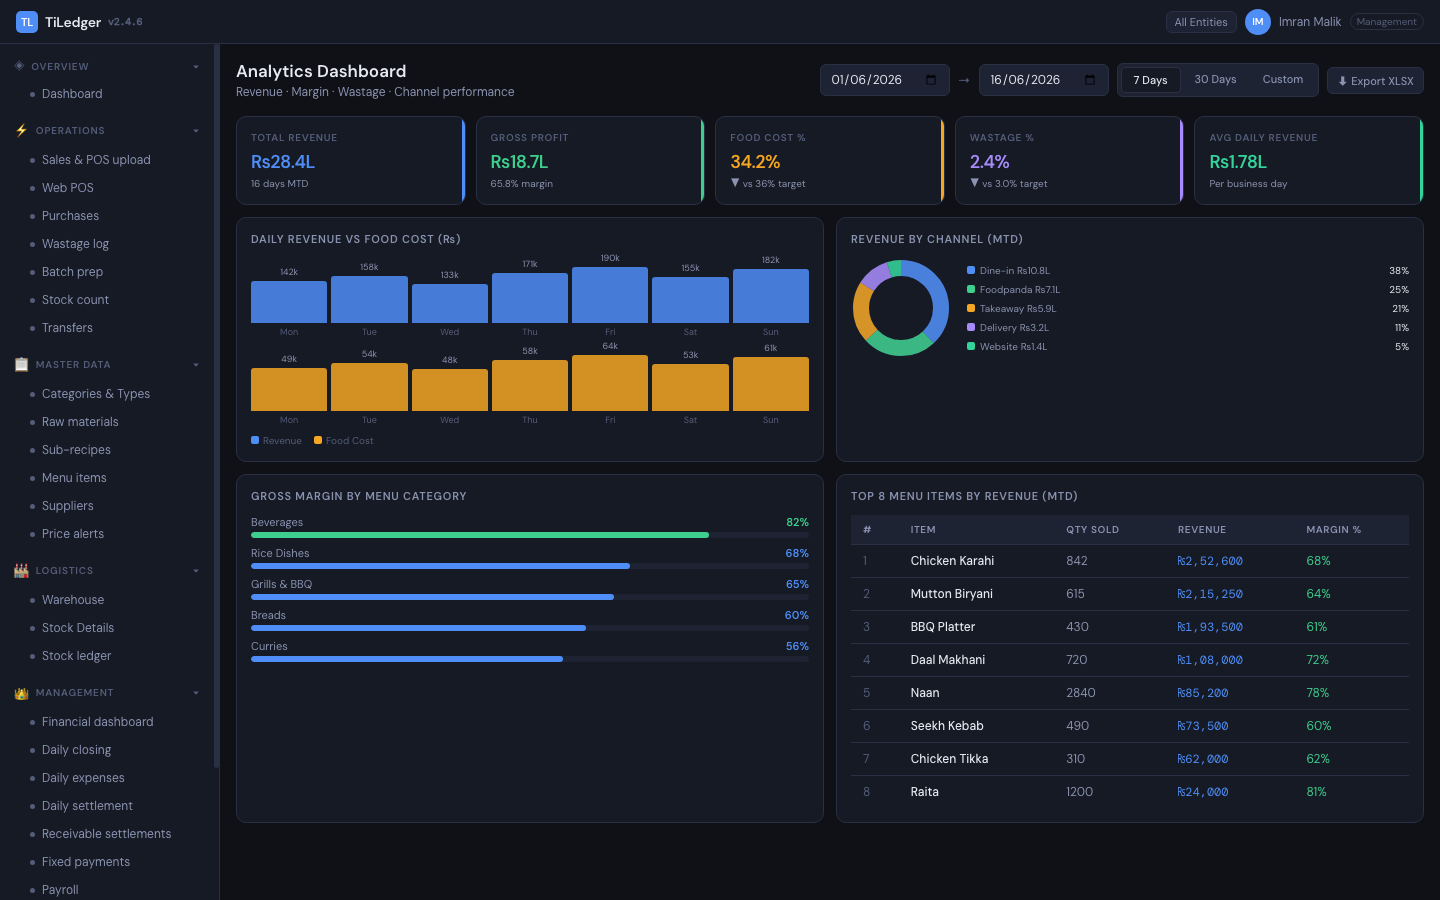Click the end date 16/06/2026 field

(x=1043, y=80)
